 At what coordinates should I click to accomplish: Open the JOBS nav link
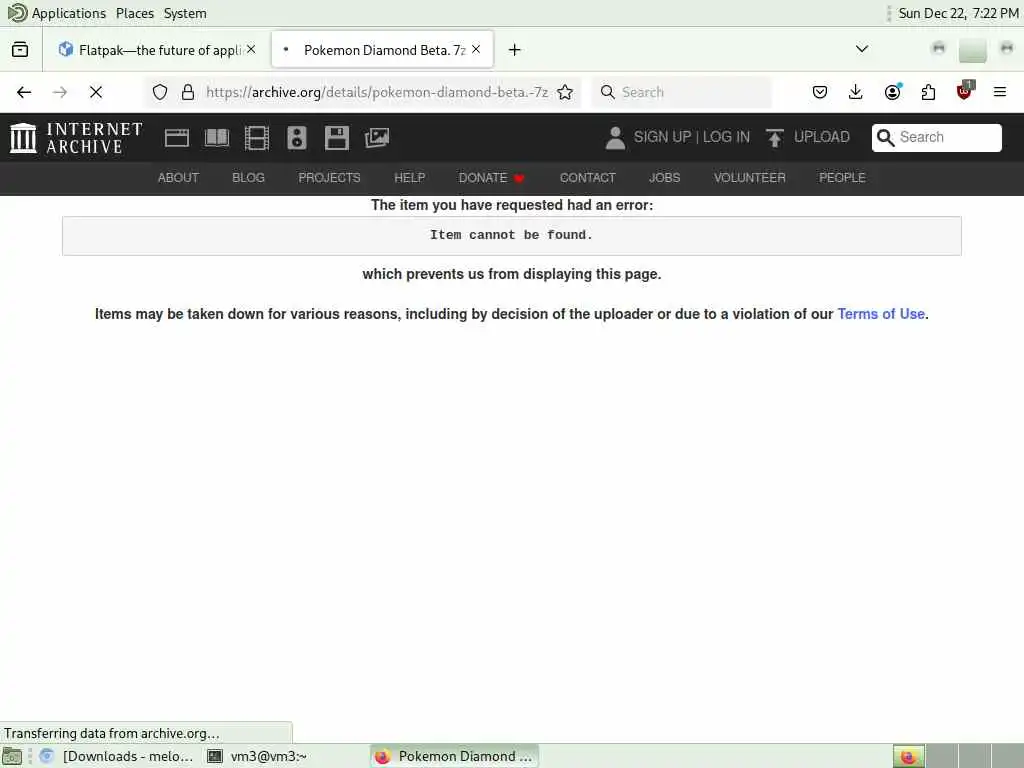pos(664,178)
